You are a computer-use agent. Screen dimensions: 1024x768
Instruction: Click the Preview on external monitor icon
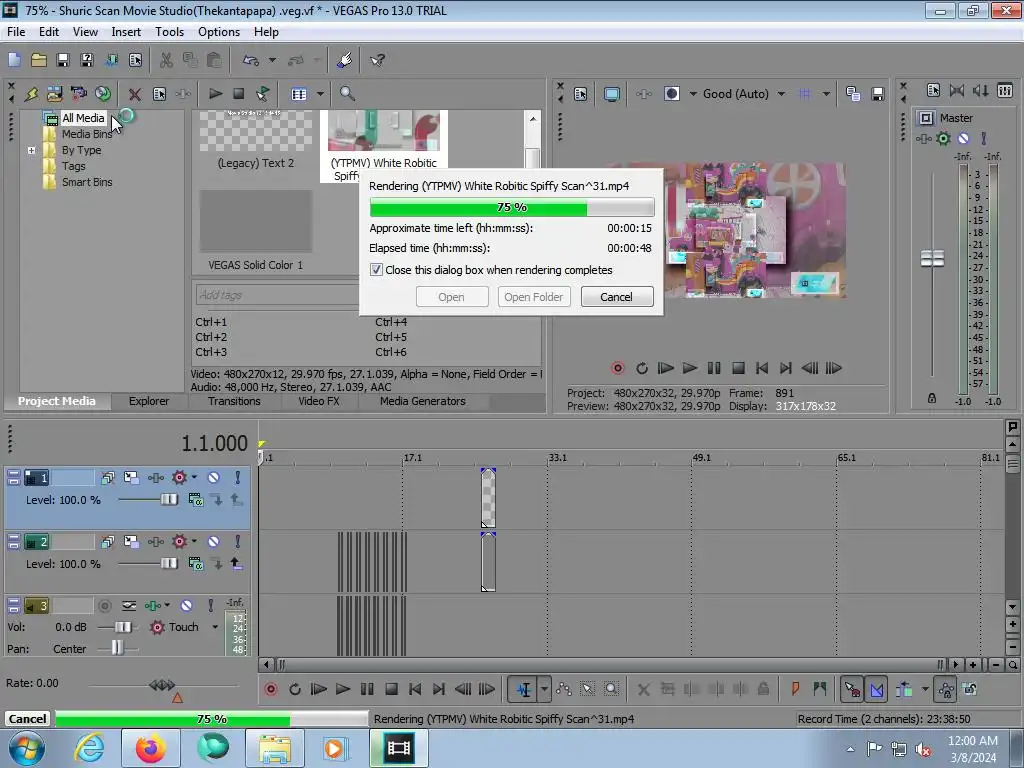click(x=612, y=94)
